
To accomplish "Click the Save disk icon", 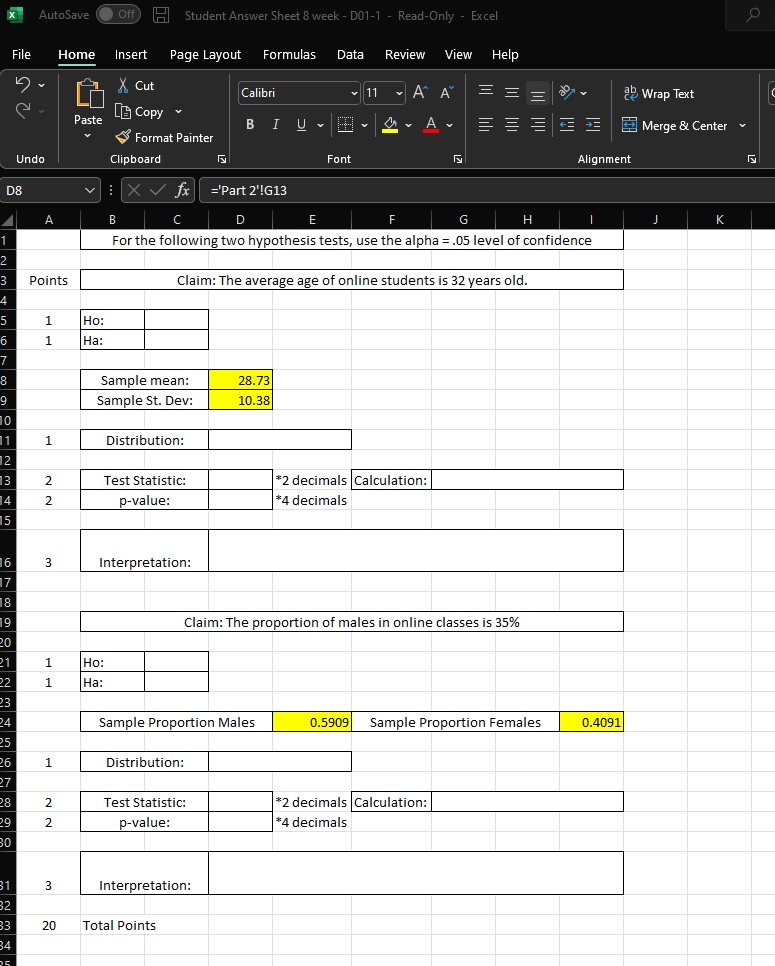I will point(161,15).
